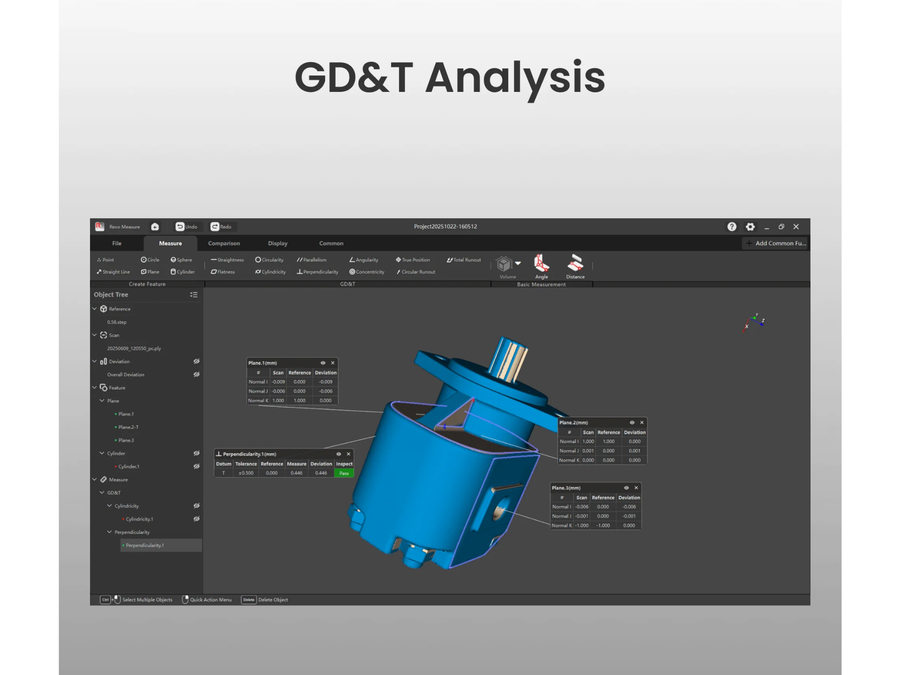Select Plane.3 in the Object Tree
The image size is (900, 675).
(125, 440)
